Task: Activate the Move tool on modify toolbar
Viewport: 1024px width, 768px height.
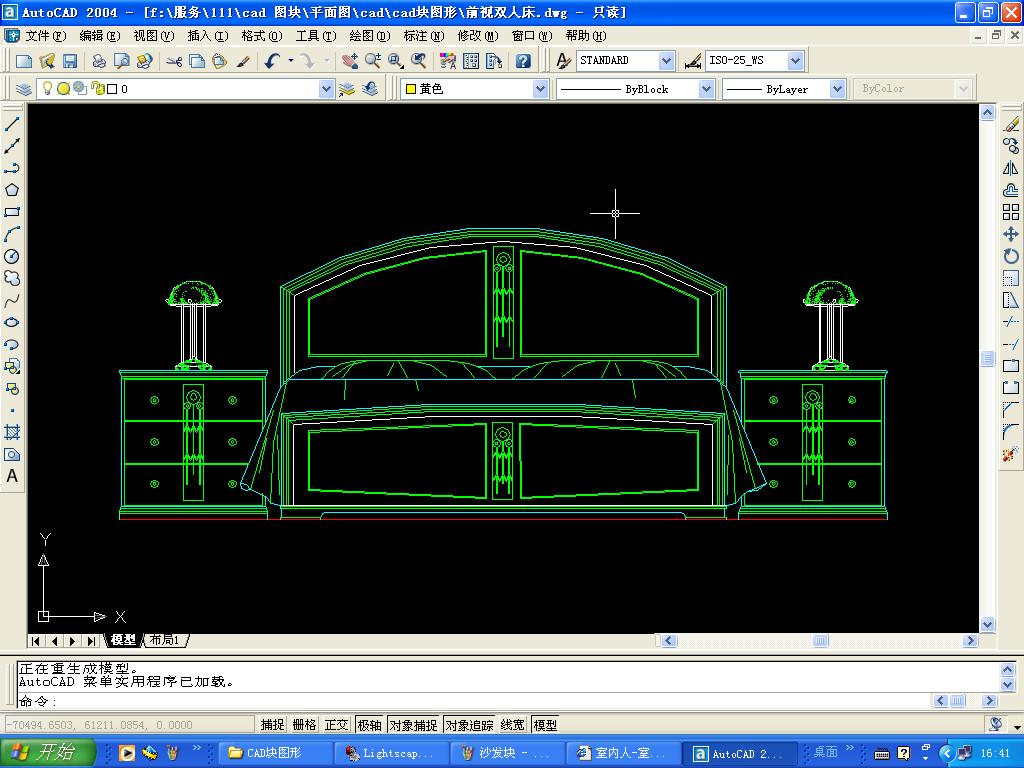Action: click(x=1011, y=234)
